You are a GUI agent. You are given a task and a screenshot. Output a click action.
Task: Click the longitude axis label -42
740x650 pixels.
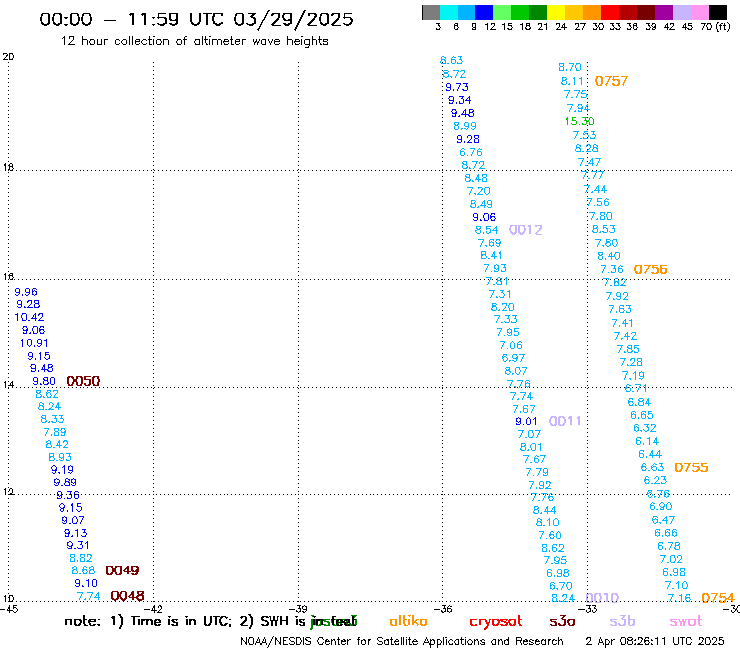coord(153,609)
